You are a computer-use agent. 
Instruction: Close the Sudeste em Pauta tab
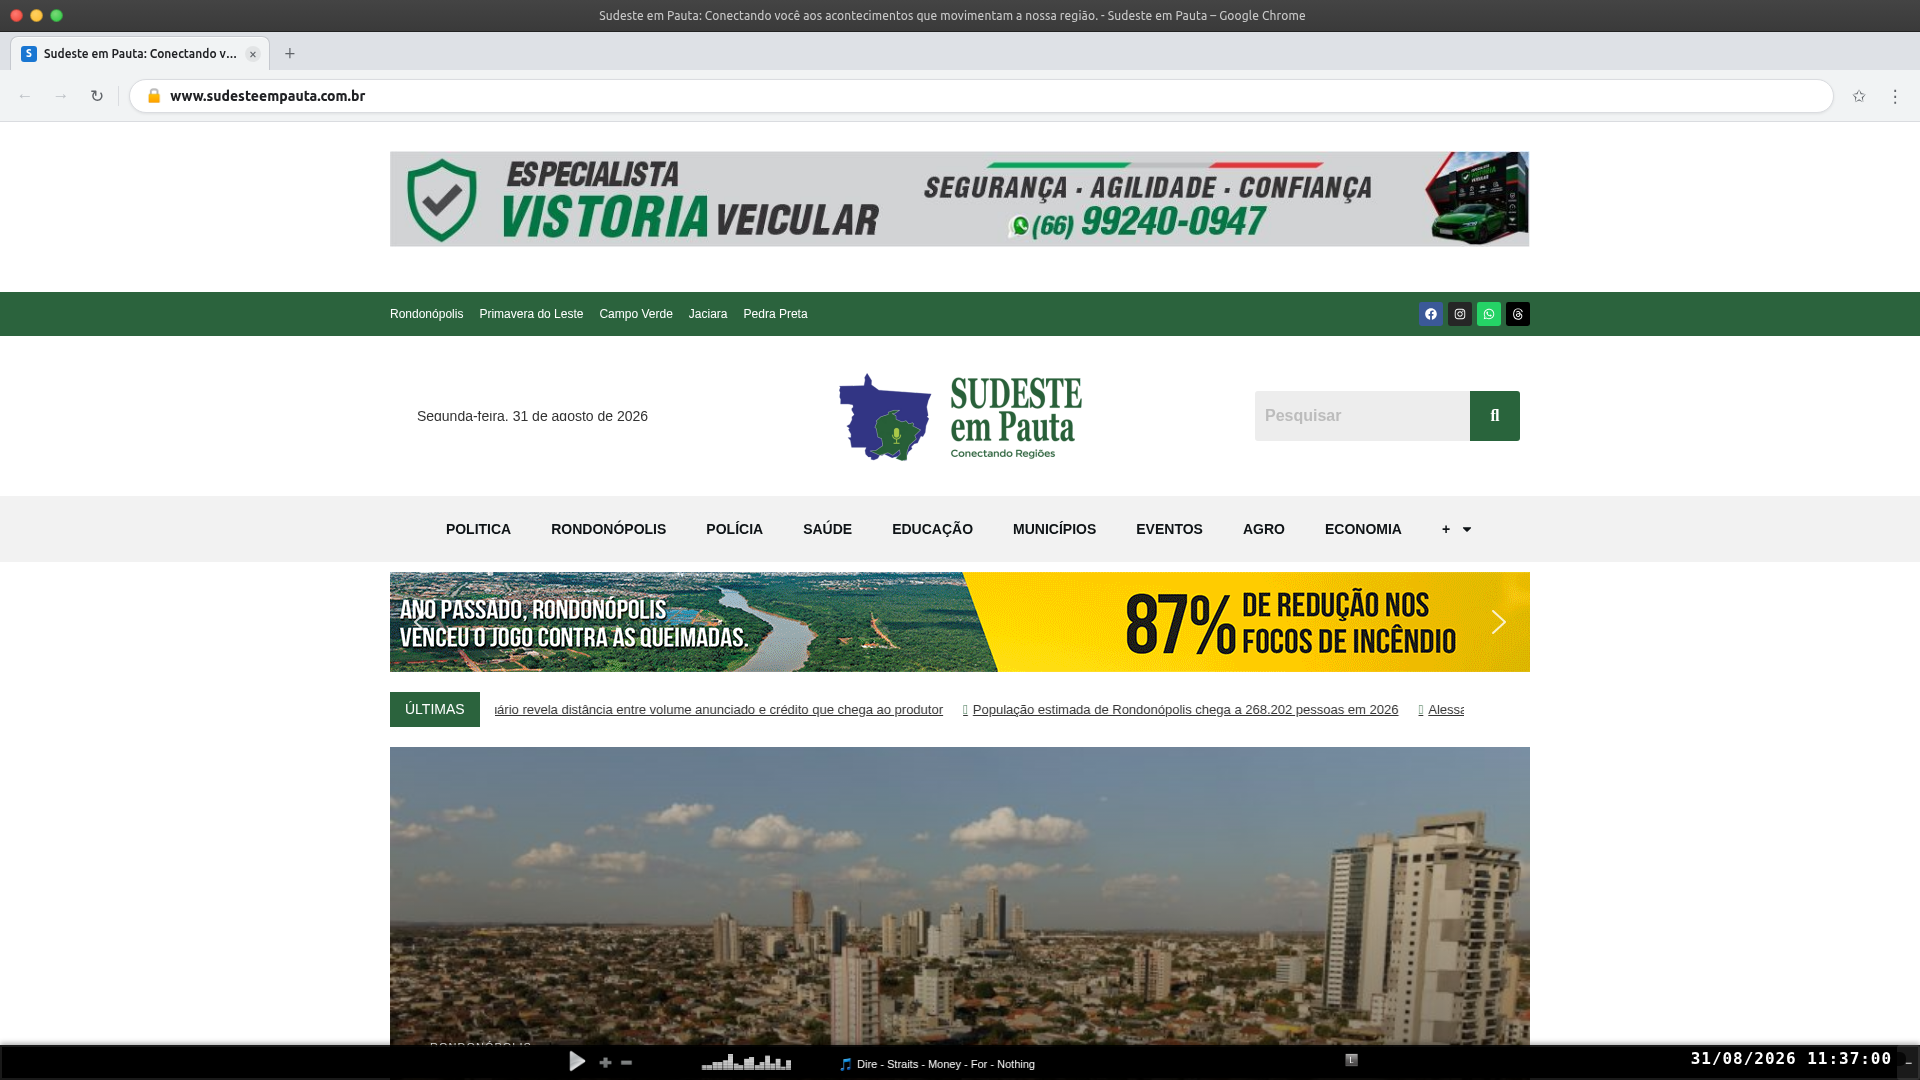(253, 54)
